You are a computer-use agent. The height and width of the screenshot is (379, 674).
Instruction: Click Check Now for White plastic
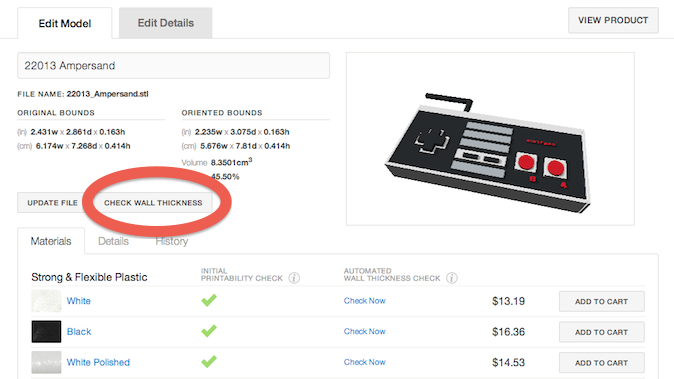[x=365, y=301]
